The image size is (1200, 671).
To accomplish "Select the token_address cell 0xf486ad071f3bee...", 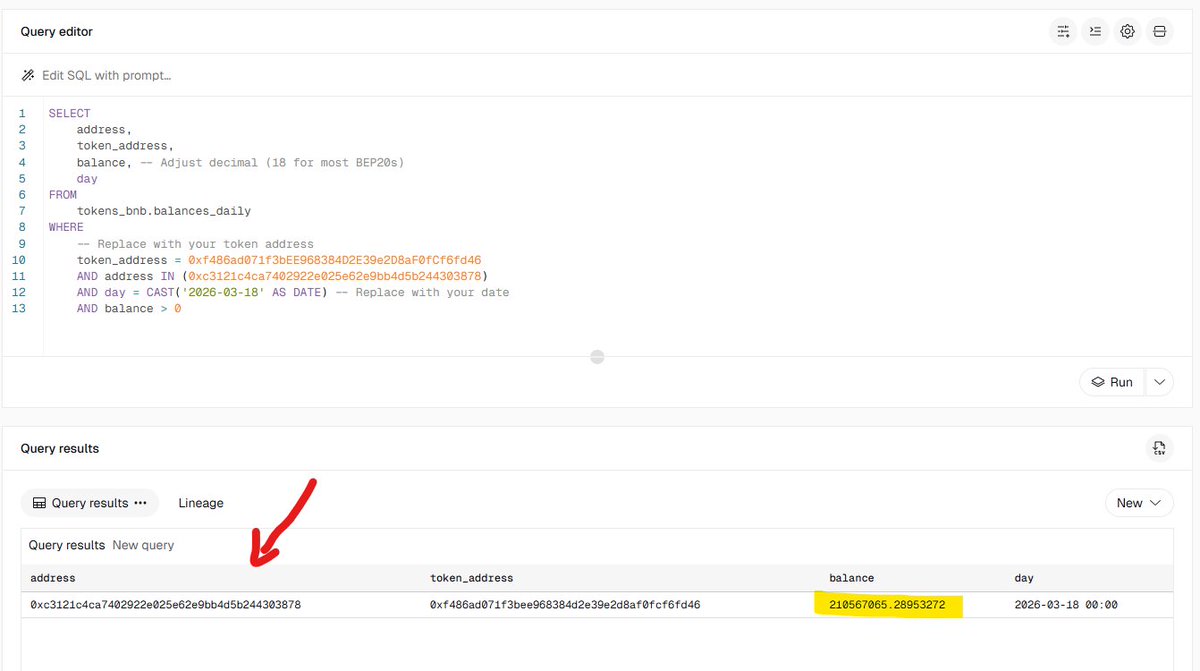I will (x=565, y=605).
